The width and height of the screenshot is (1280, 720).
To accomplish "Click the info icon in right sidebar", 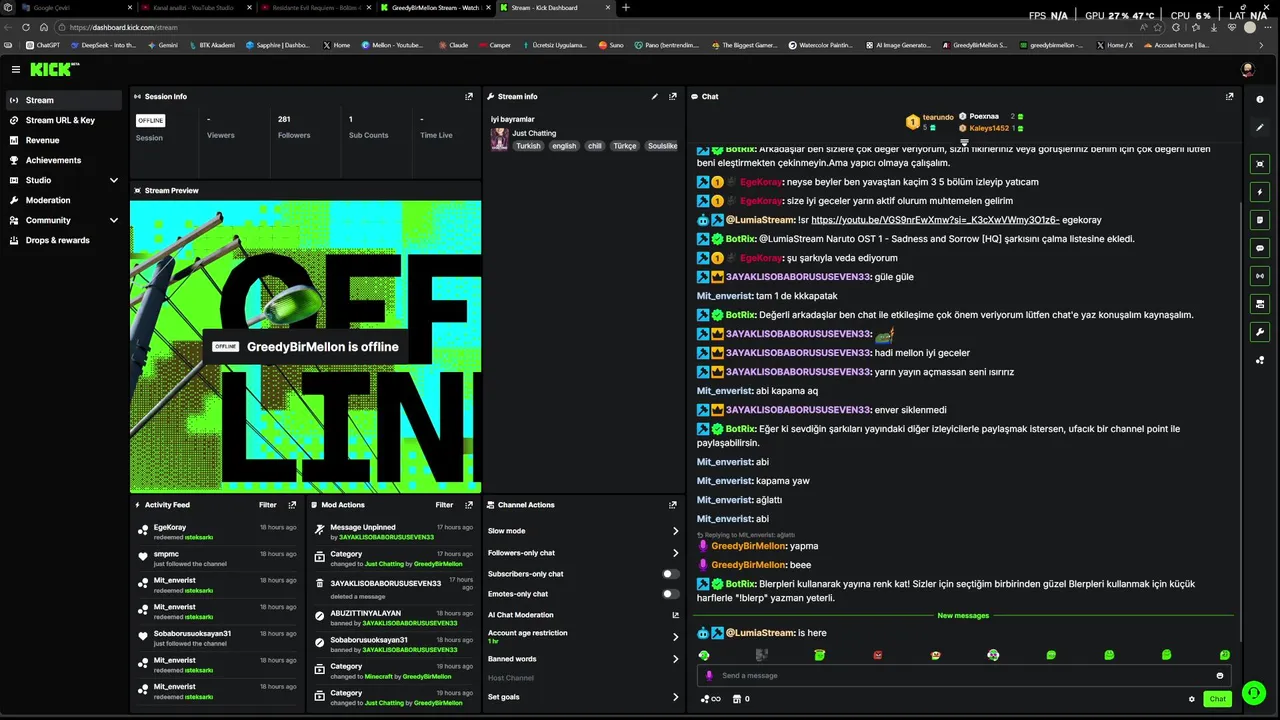I will (1260, 99).
